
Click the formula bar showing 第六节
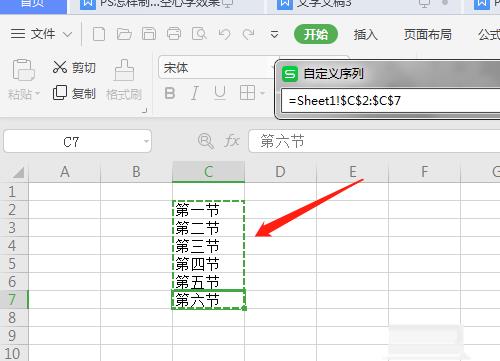coord(374,141)
